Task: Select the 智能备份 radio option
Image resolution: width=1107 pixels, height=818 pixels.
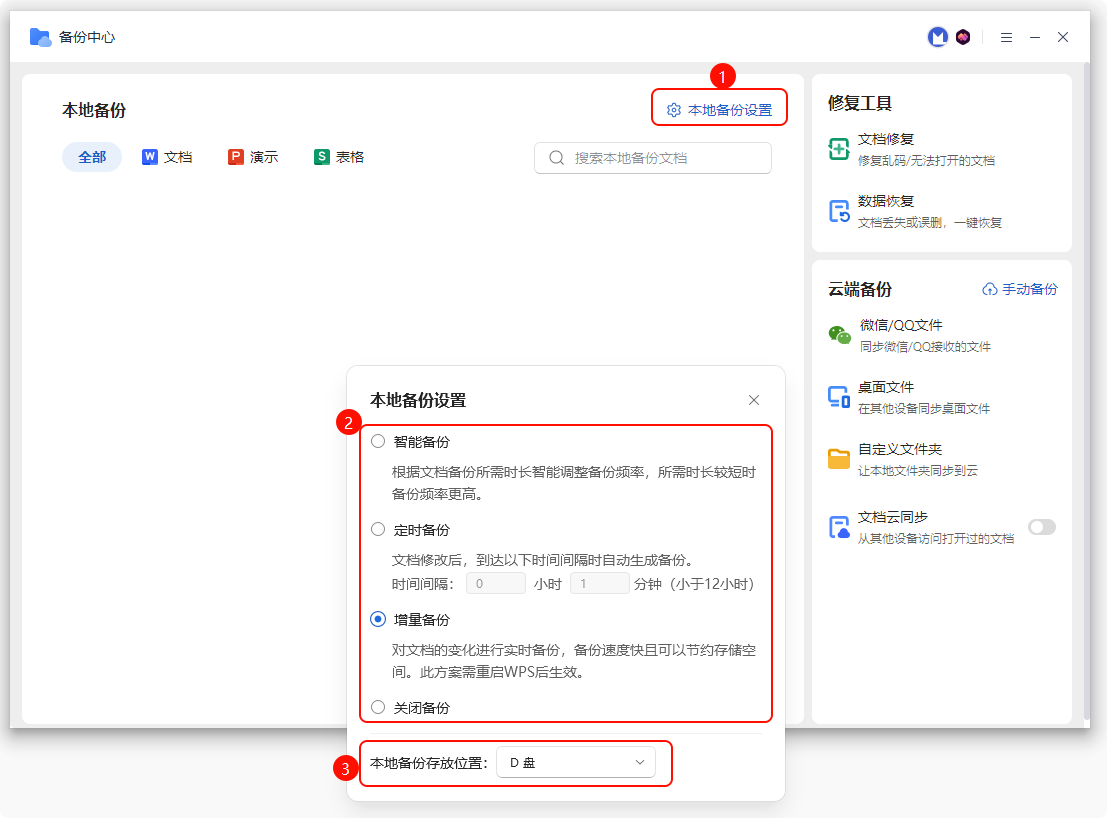Action: coord(378,441)
